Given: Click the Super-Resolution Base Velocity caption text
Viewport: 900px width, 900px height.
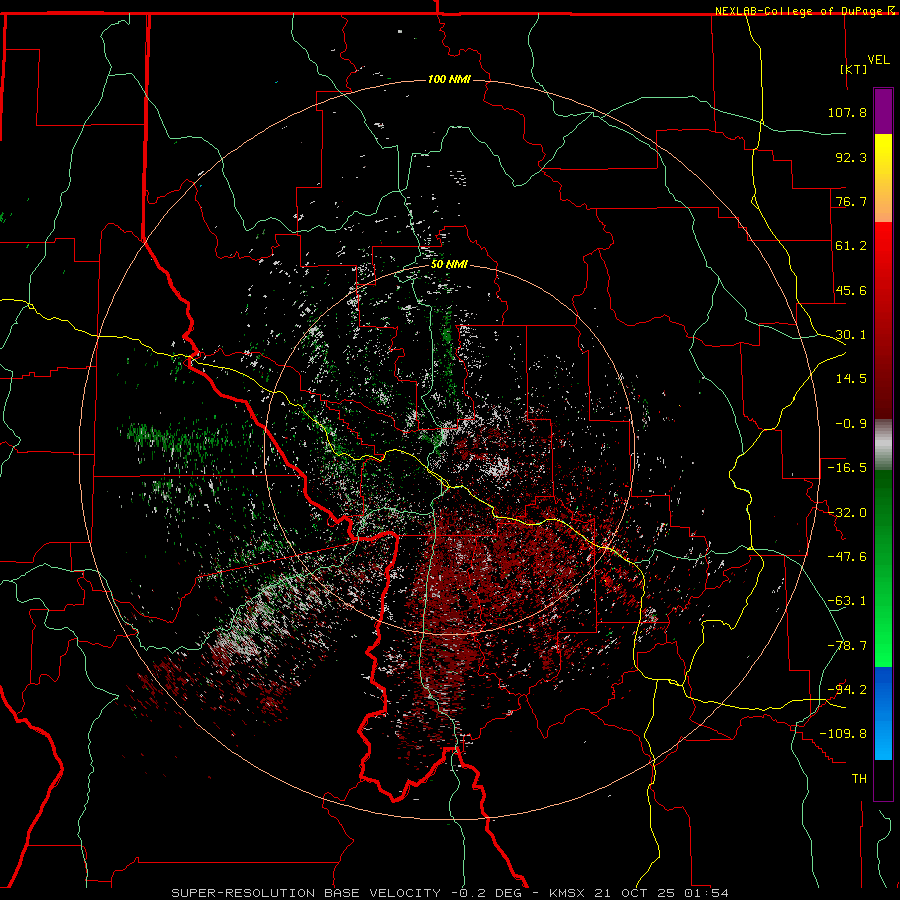Looking at the screenshot, I should (450, 893).
